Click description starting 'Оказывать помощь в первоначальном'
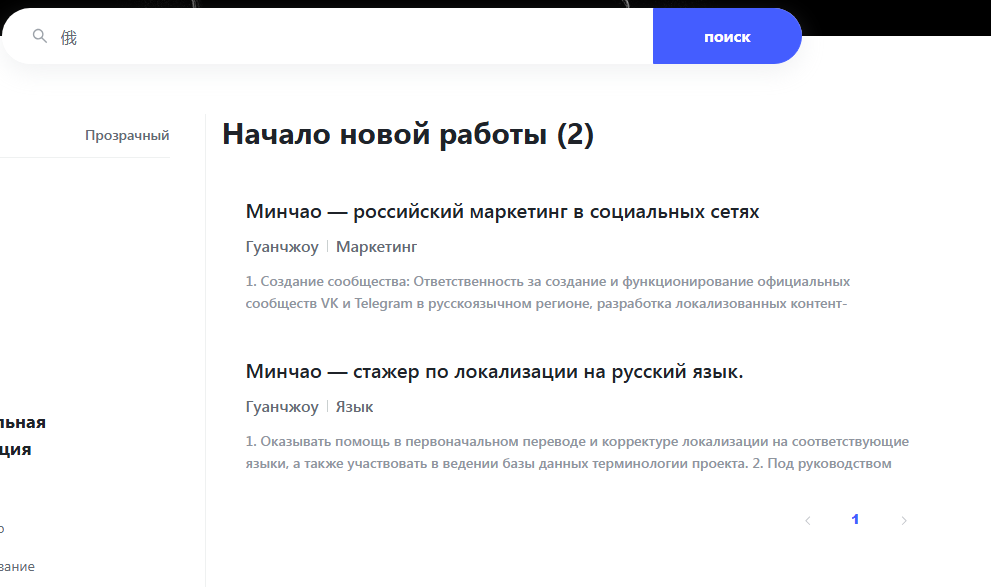 (577, 452)
